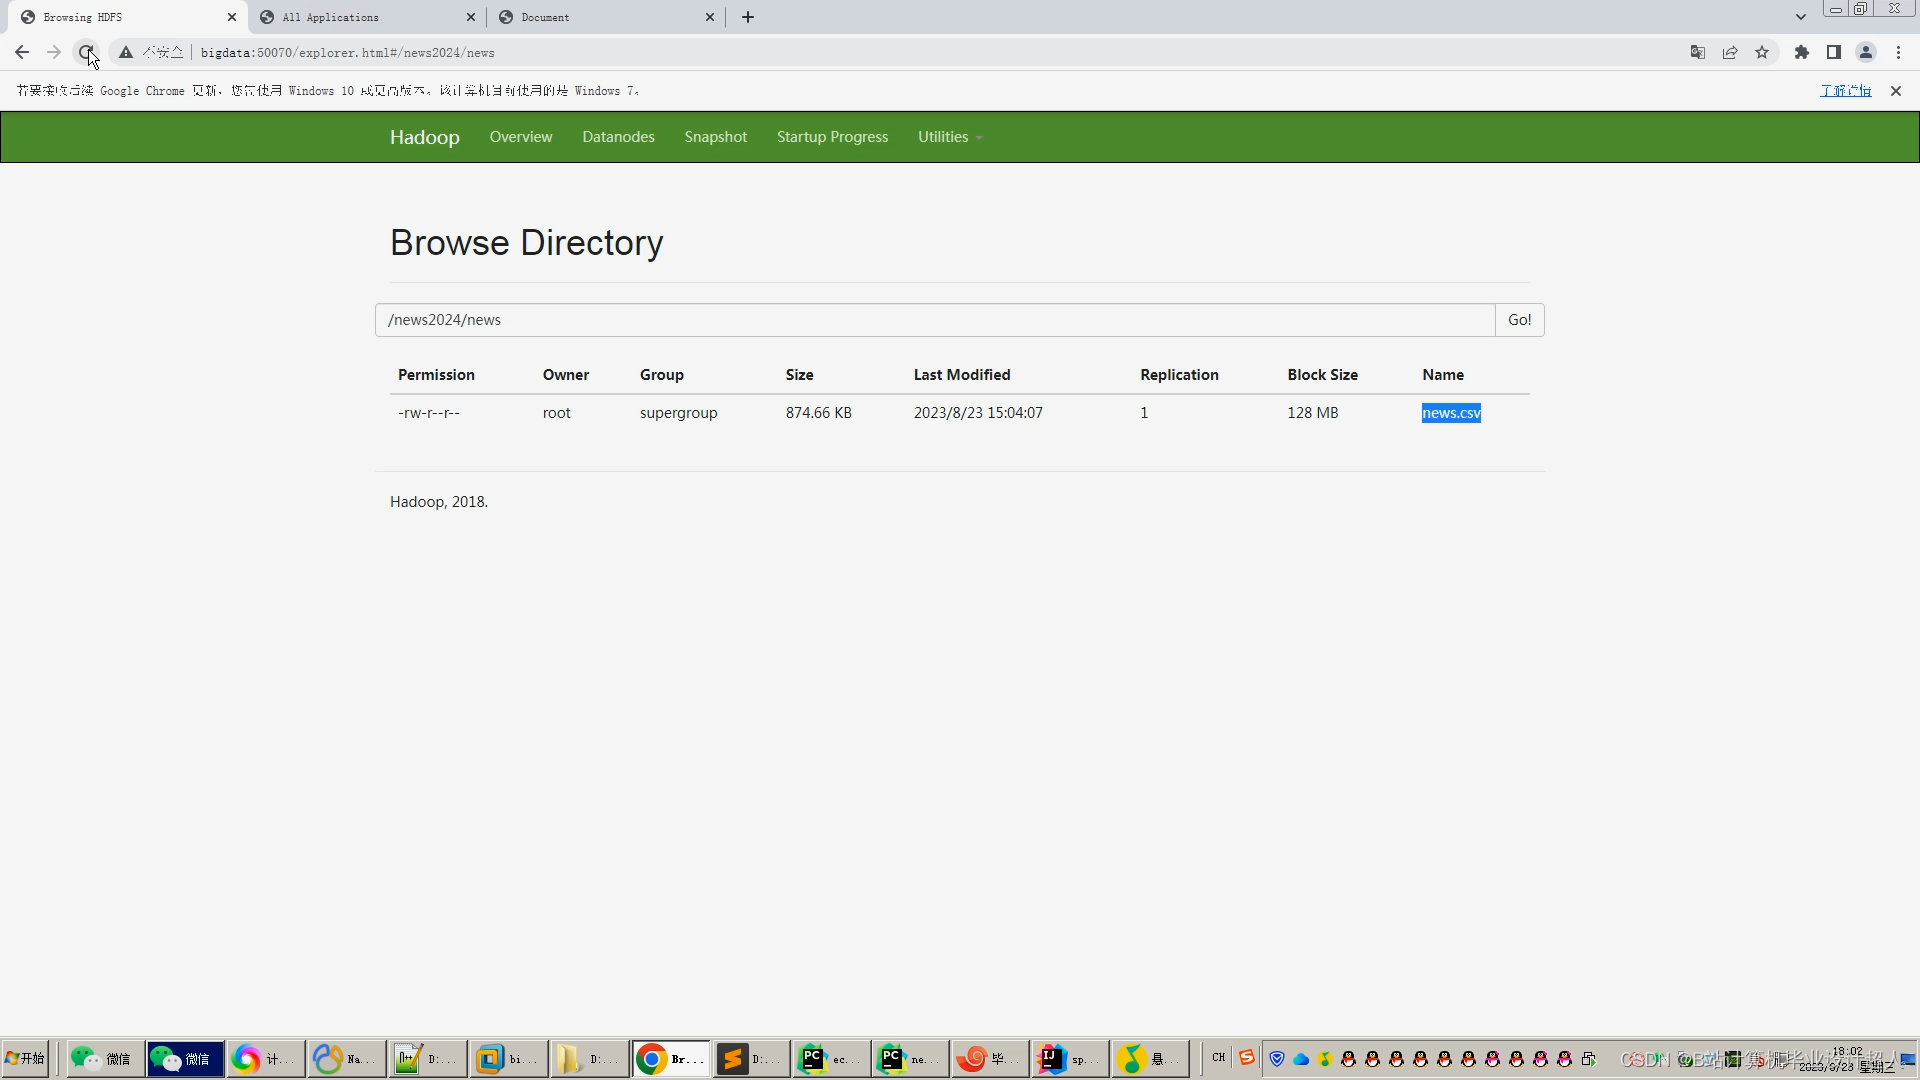Click the Go! button
The width and height of the screenshot is (1920, 1080).
[x=1519, y=320]
